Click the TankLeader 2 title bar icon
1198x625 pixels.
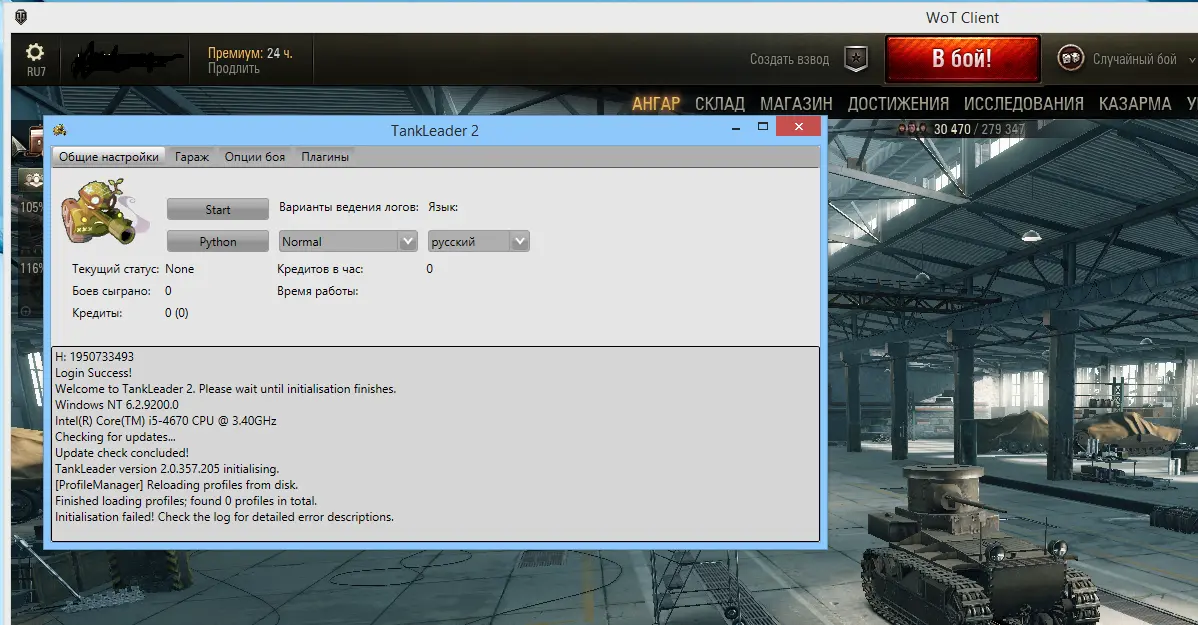point(60,130)
